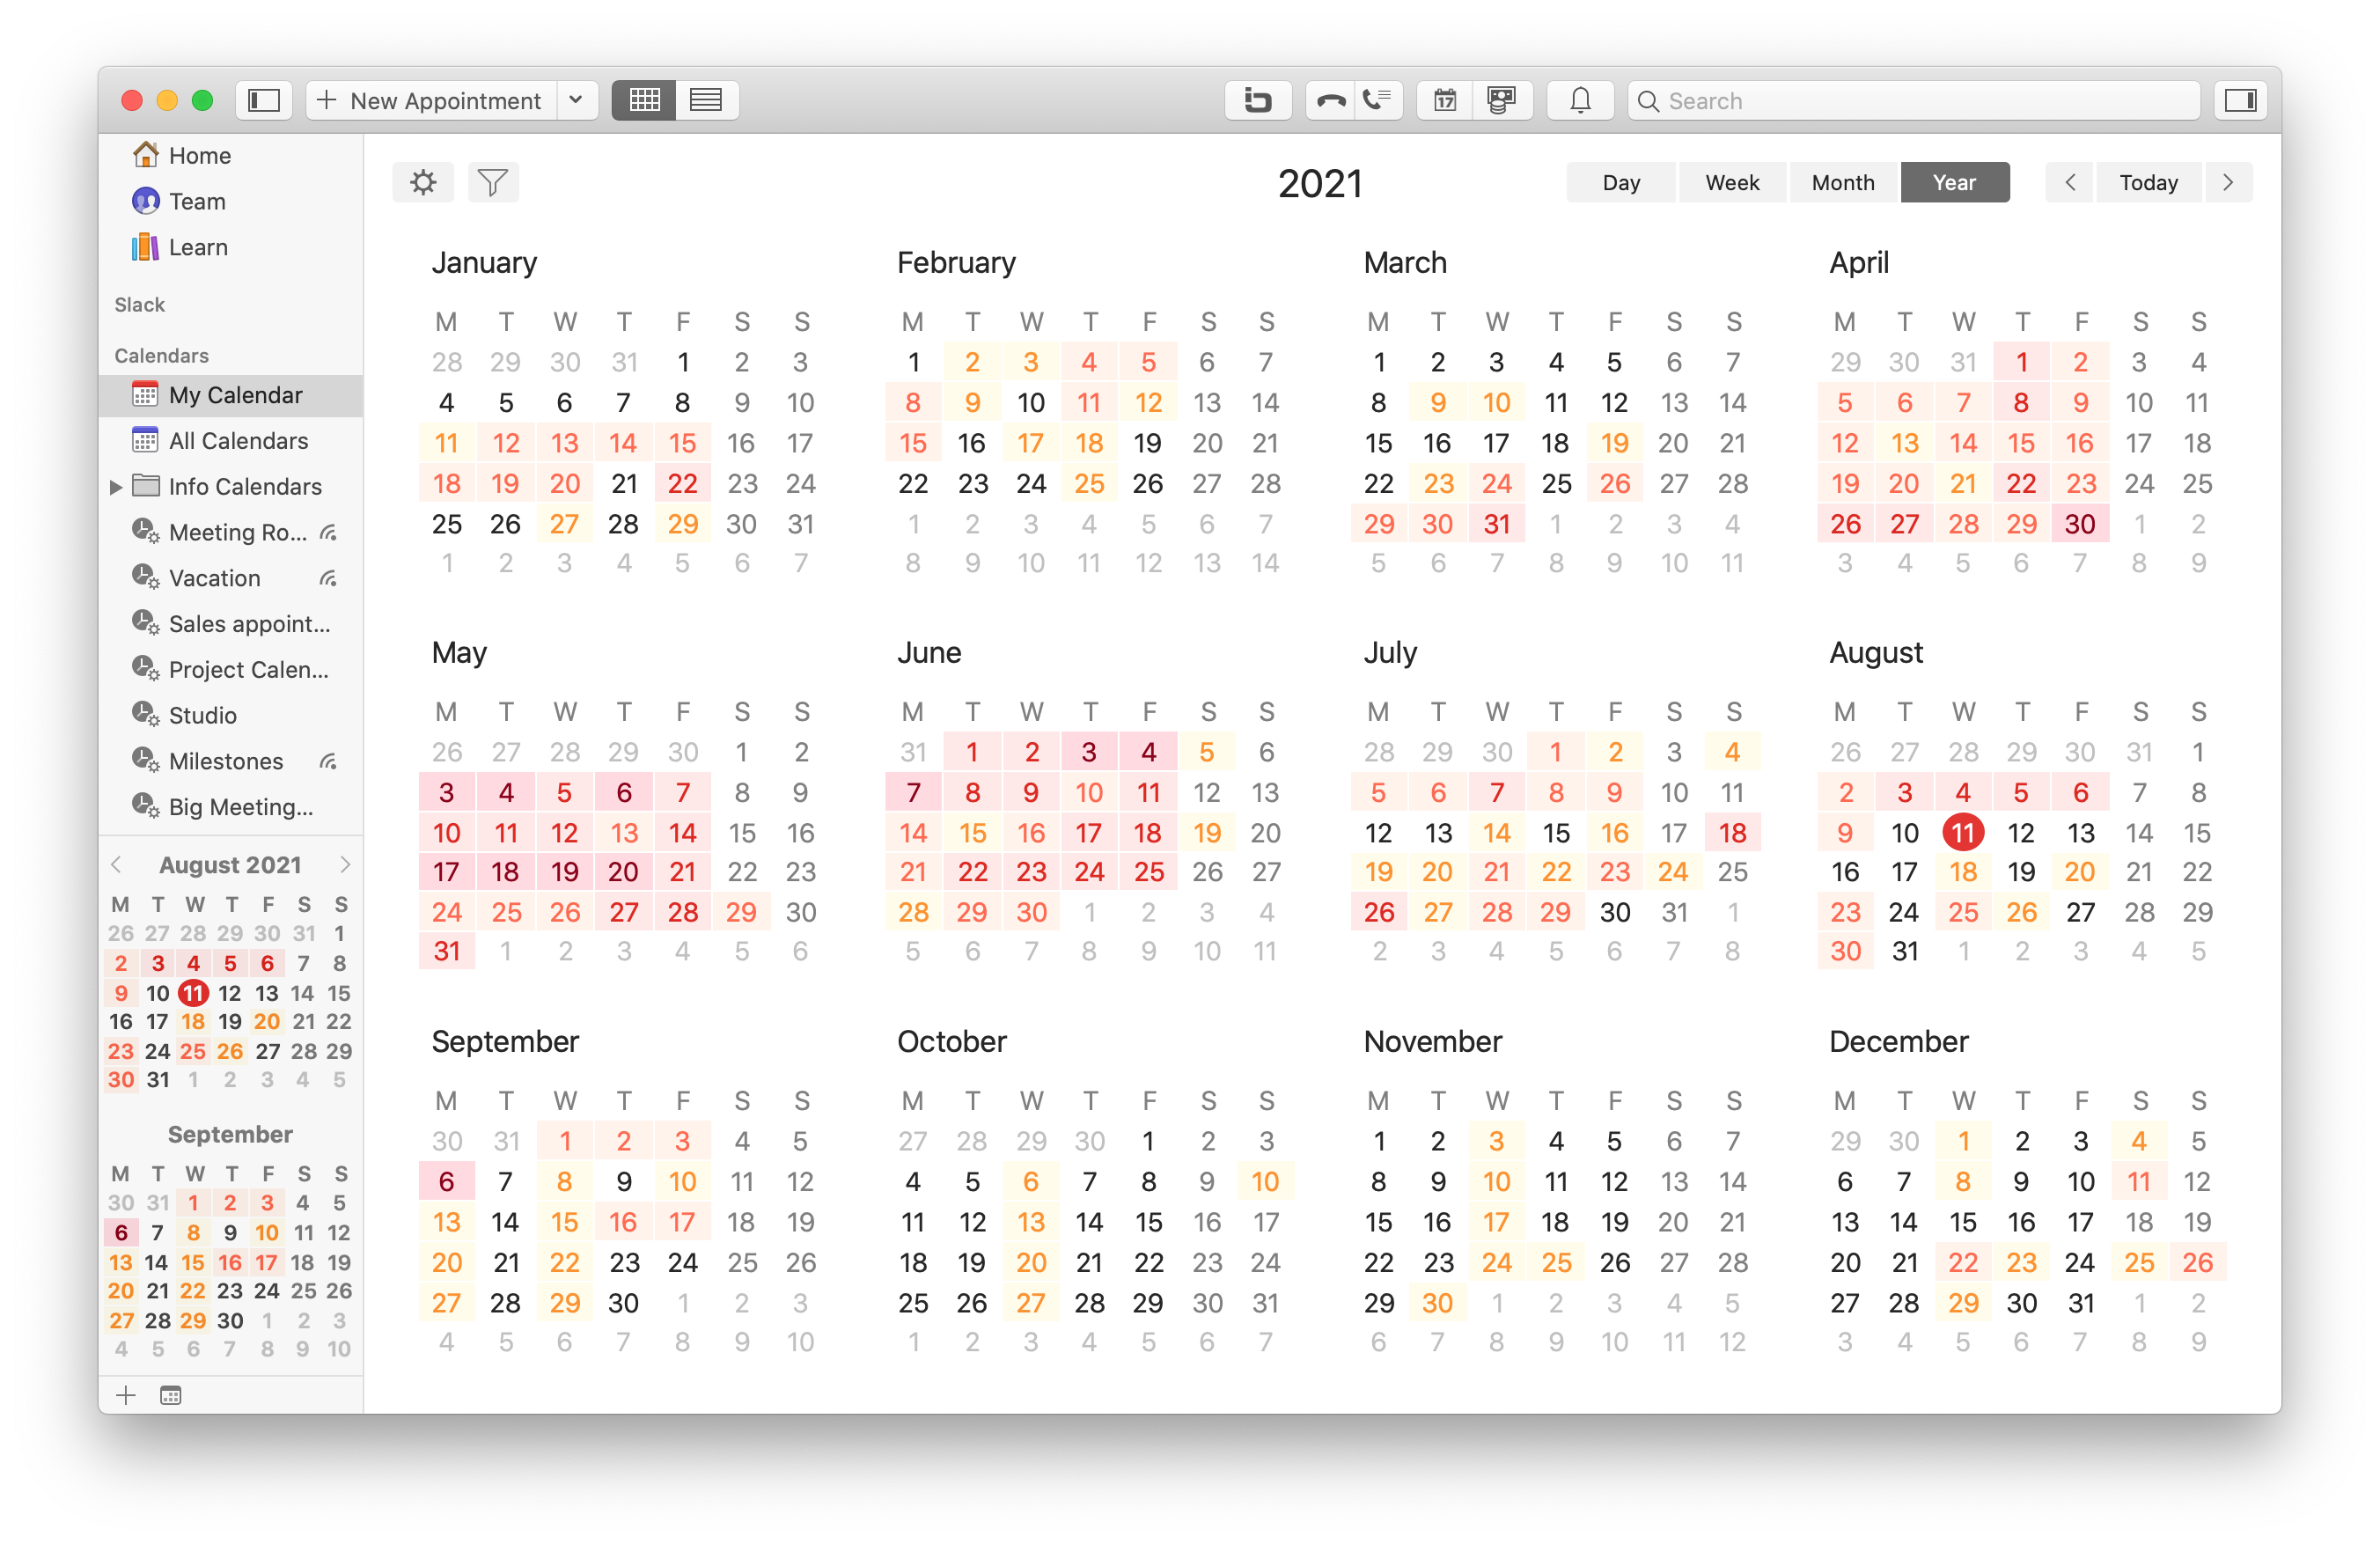This screenshot has height=1544, width=2380.
Task: Navigate to next year
Action: 2231,180
